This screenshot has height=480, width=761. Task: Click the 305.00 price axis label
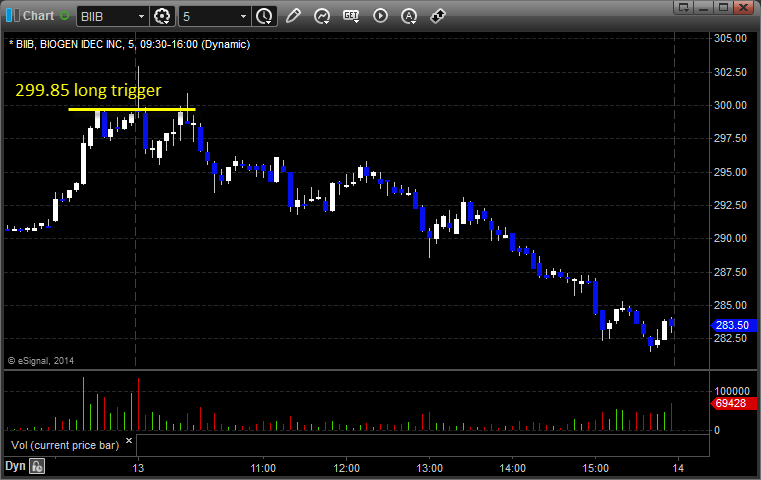click(730, 38)
